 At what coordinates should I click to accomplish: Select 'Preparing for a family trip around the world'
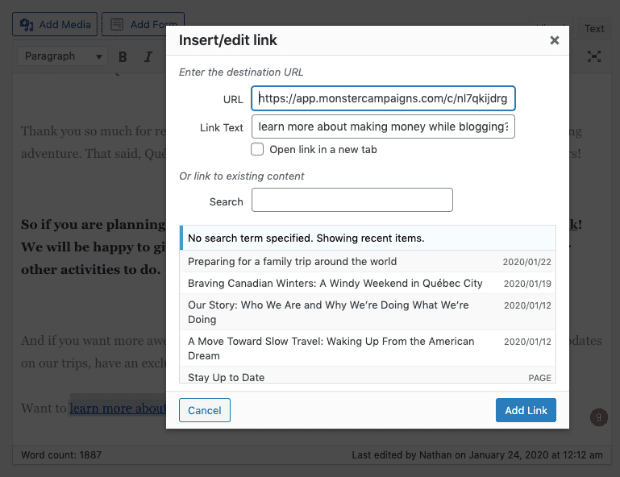(368, 261)
